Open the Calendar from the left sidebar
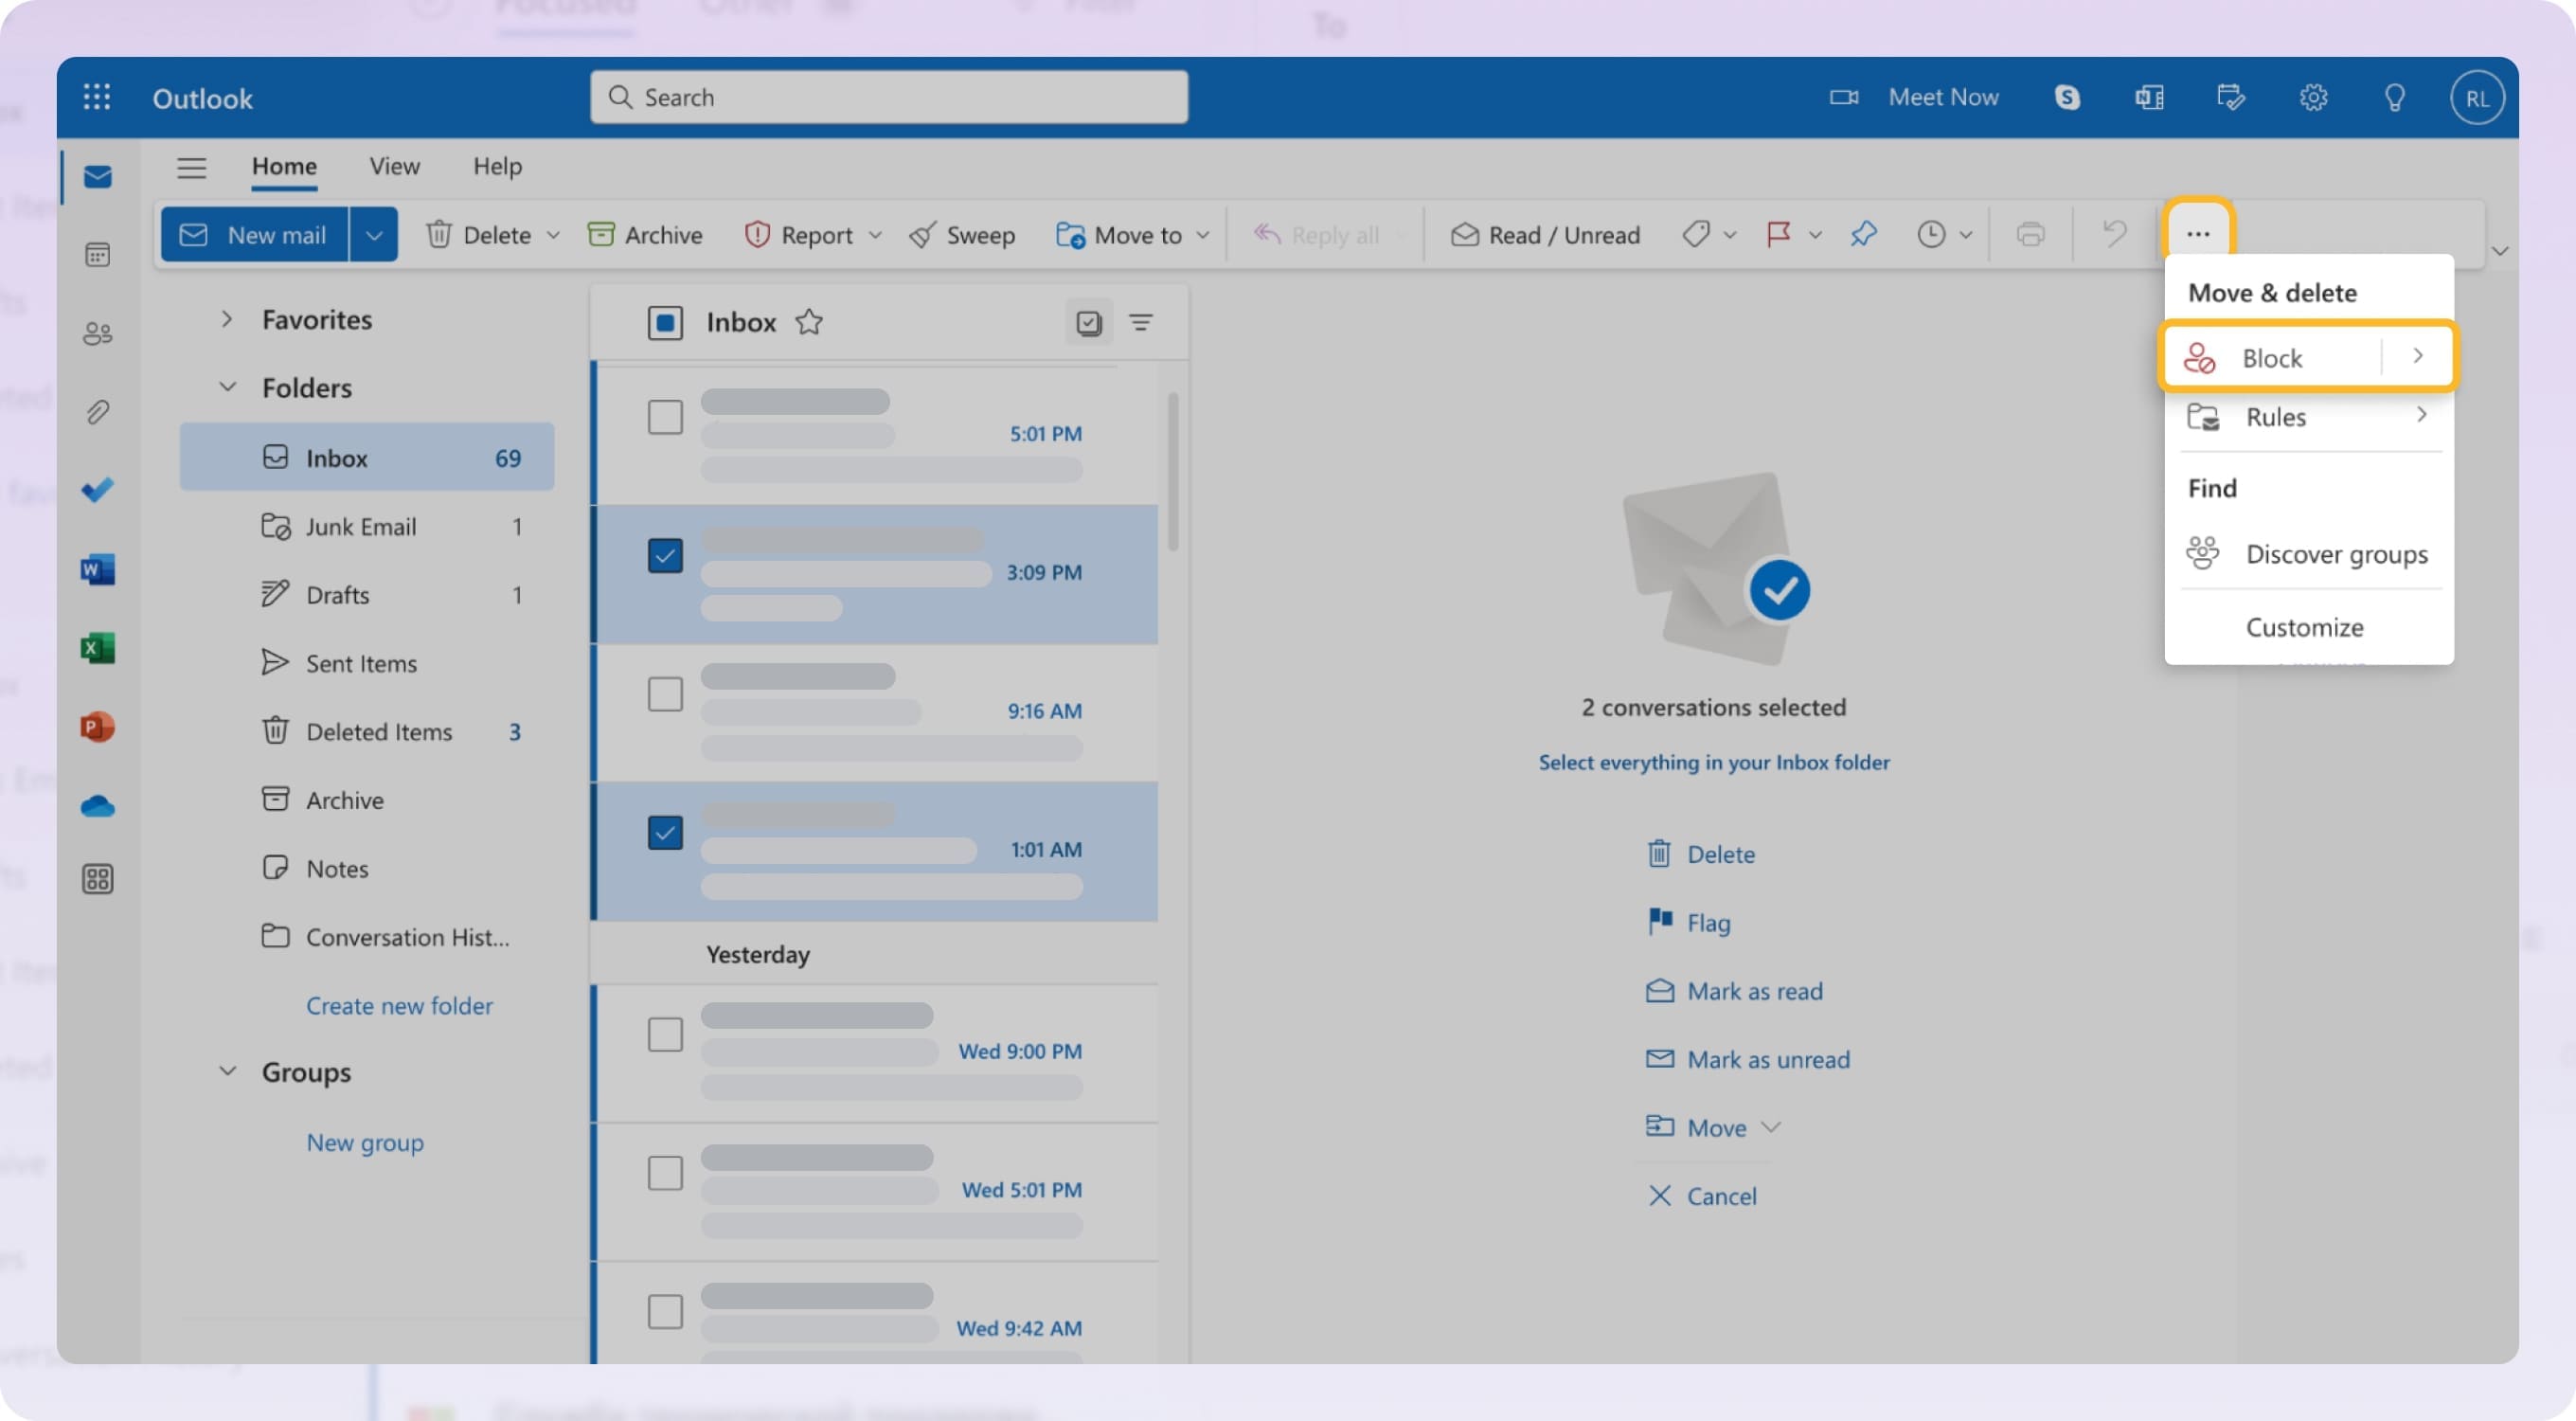The image size is (2576, 1421). click(97, 255)
